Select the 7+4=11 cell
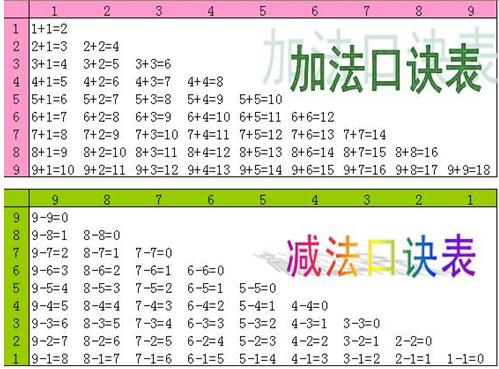 point(208,135)
